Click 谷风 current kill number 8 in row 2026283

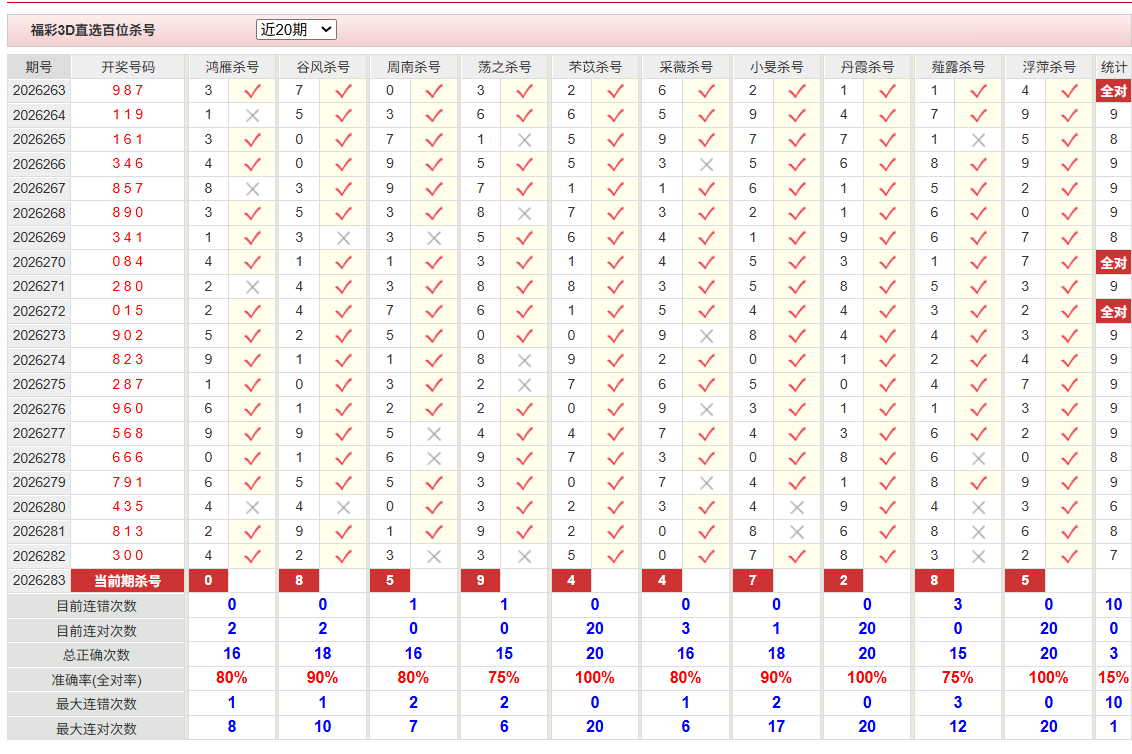click(x=299, y=581)
